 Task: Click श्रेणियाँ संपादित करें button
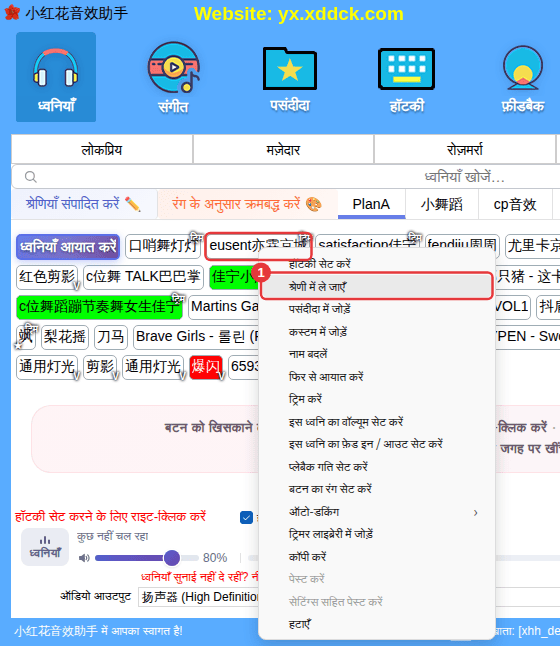pyautogui.click(x=84, y=204)
